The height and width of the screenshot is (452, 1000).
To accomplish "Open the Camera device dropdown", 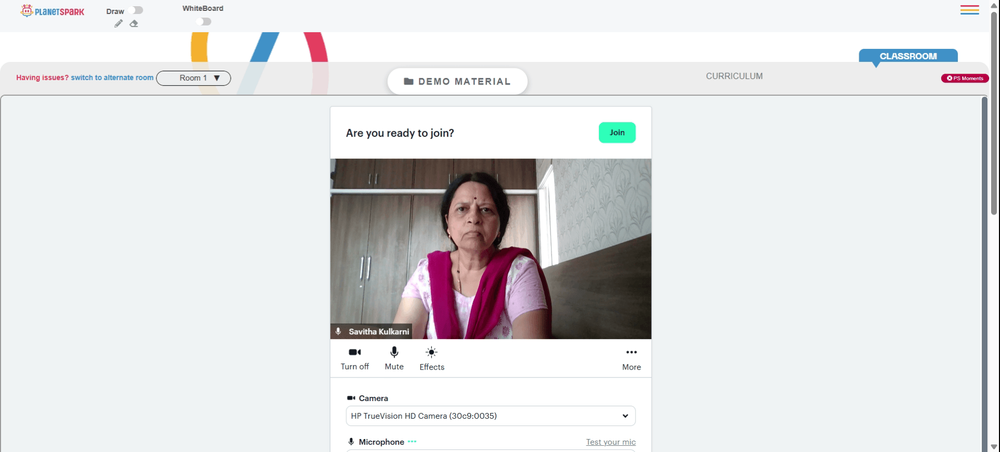I will click(x=490, y=416).
